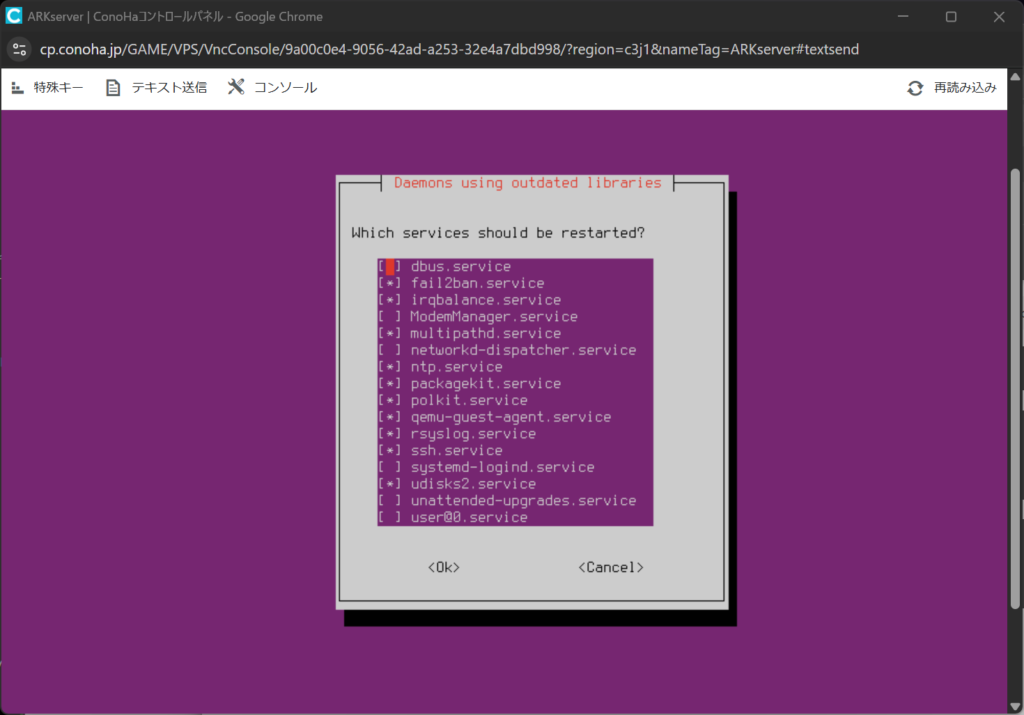
Task: Click the reload circular arrows icon
Action: (x=915, y=88)
